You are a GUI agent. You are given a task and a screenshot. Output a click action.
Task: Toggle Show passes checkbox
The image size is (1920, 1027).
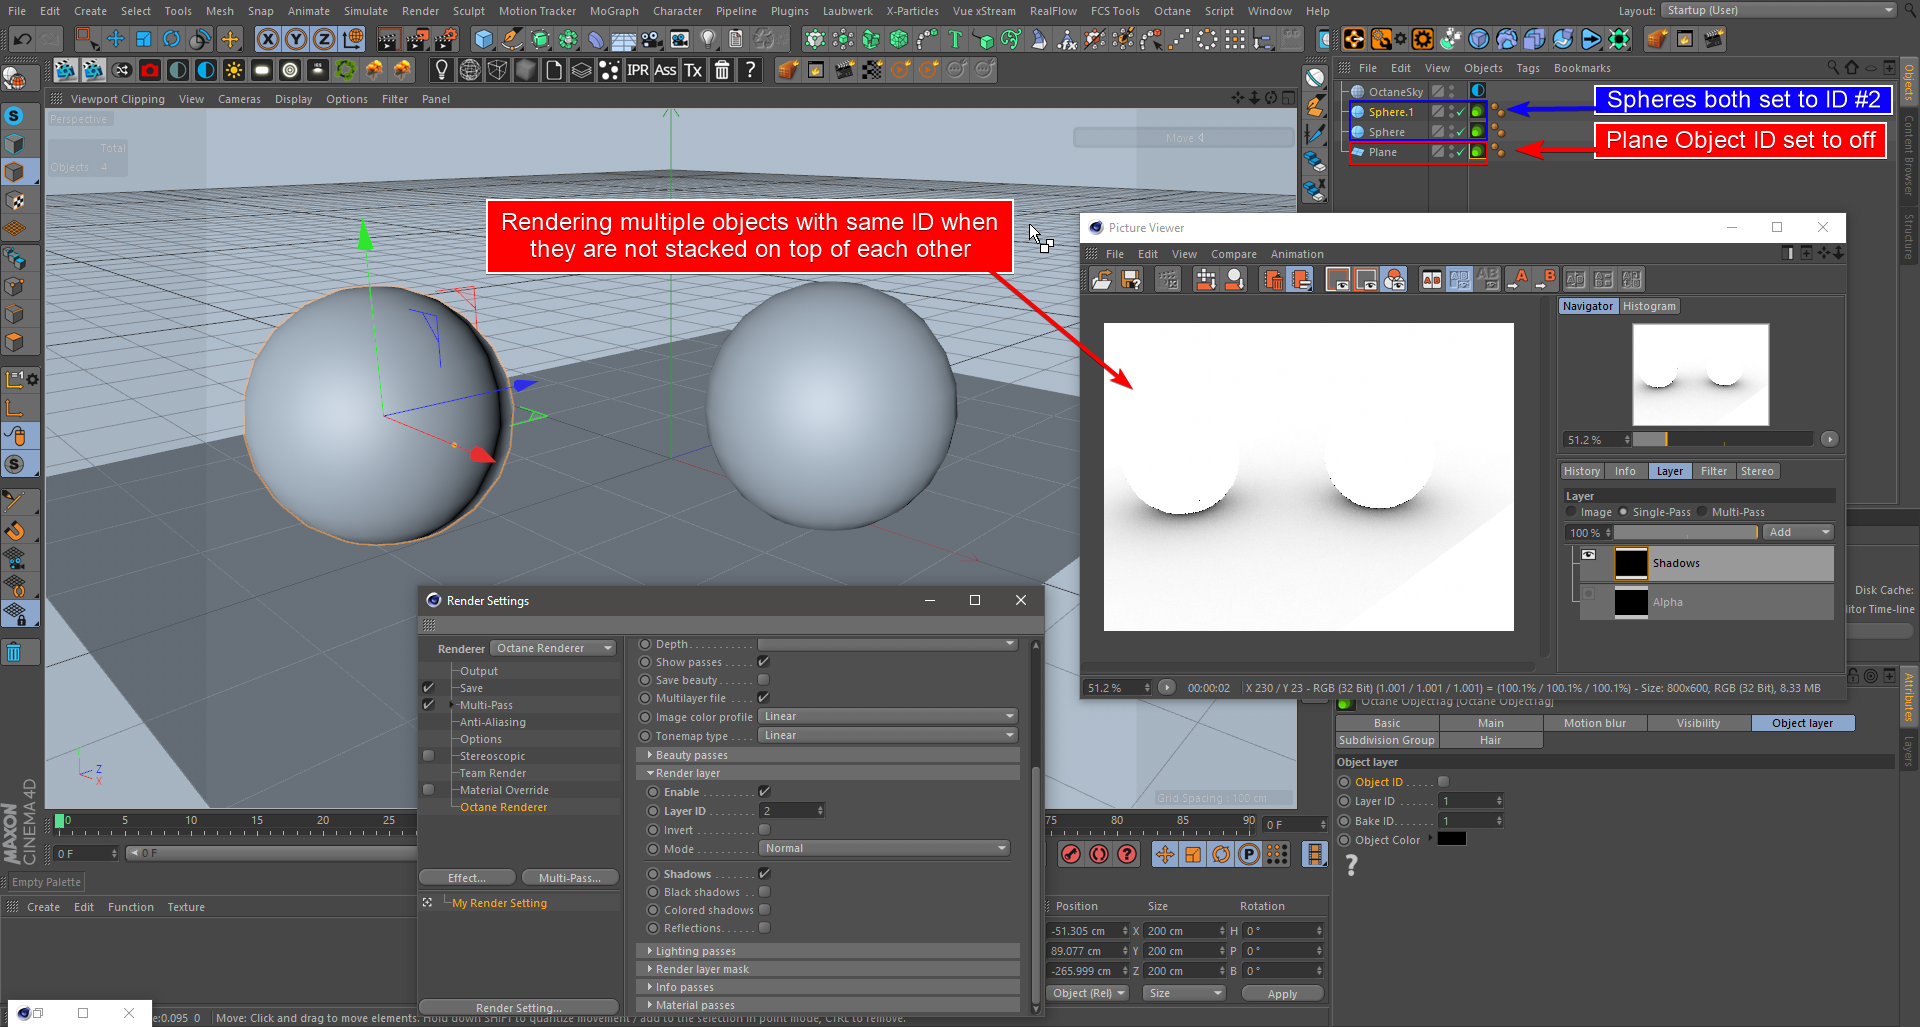764,662
